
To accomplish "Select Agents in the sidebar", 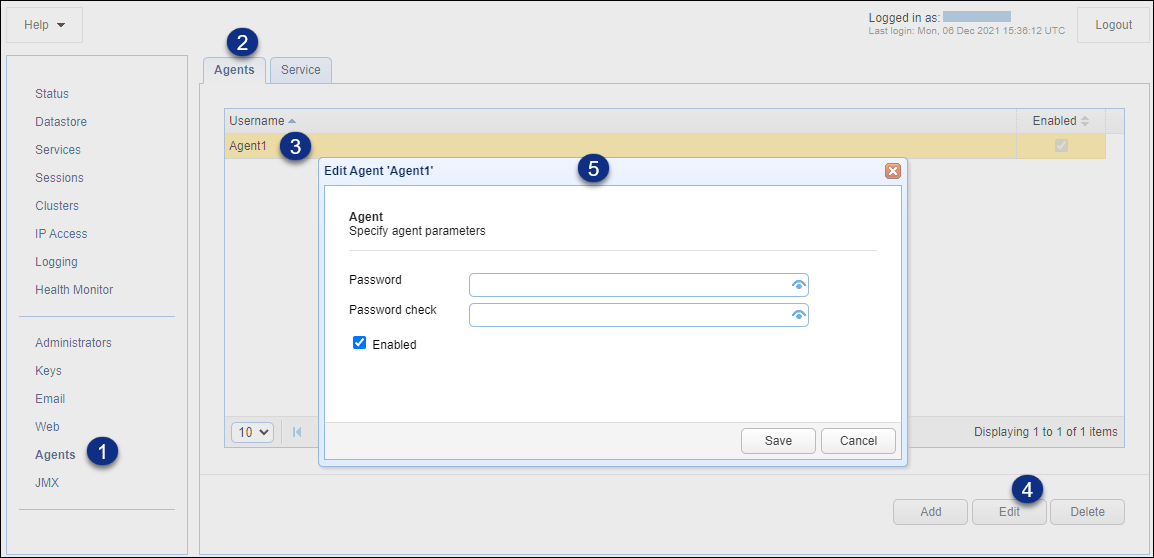I will (x=55, y=454).
